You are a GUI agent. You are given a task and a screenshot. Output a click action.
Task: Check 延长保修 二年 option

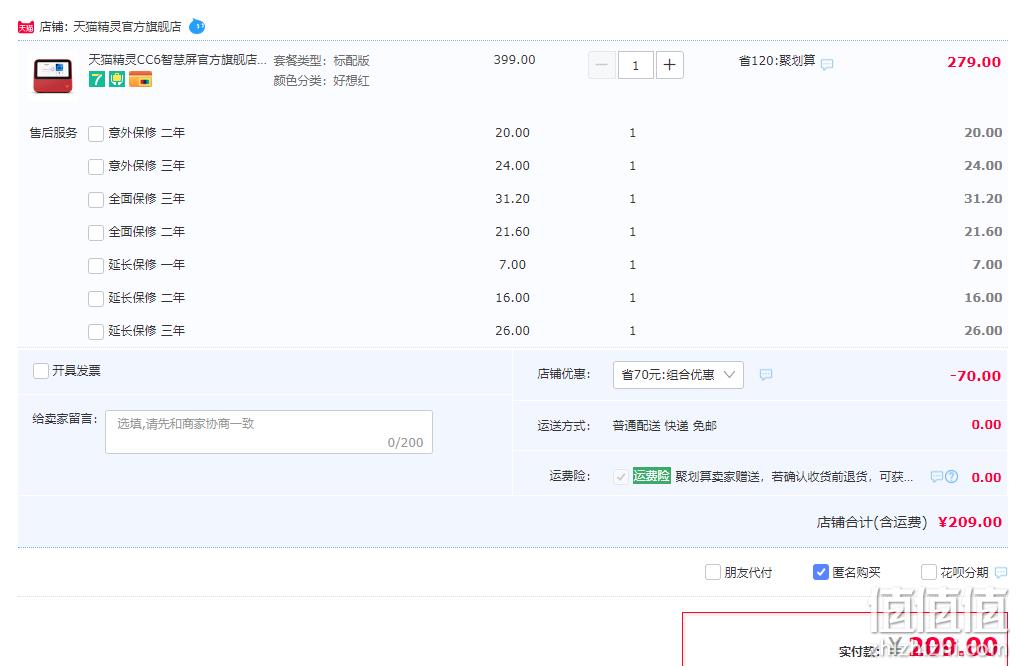coord(96,299)
